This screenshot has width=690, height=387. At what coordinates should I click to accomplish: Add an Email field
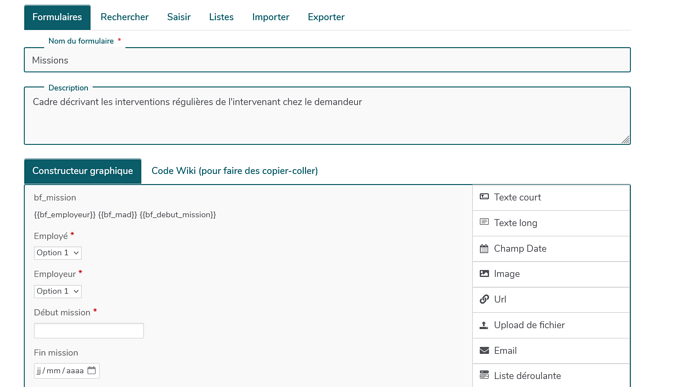pyautogui.click(x=551, y=351)
